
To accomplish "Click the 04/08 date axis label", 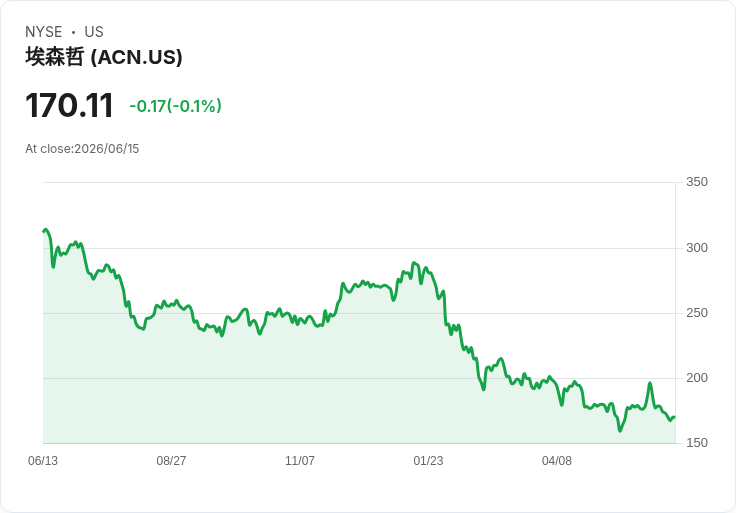I will click(557, 461).
